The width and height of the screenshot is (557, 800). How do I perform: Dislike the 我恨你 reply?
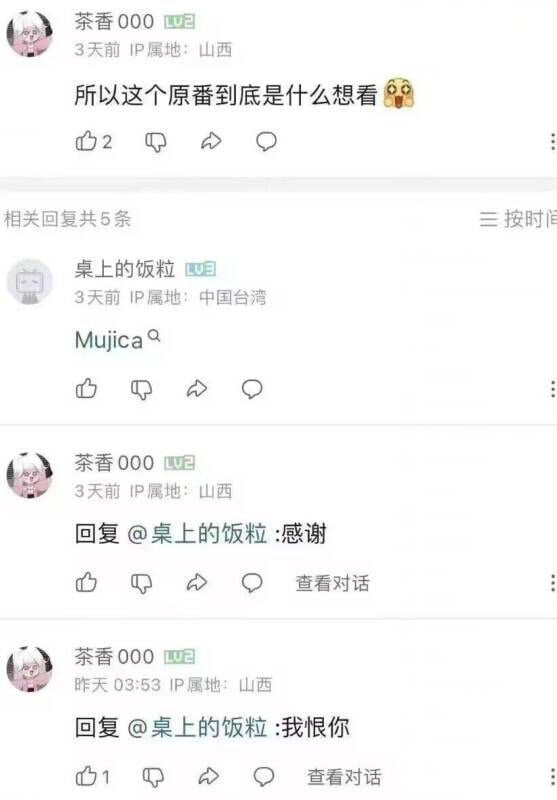click(153, 777)
